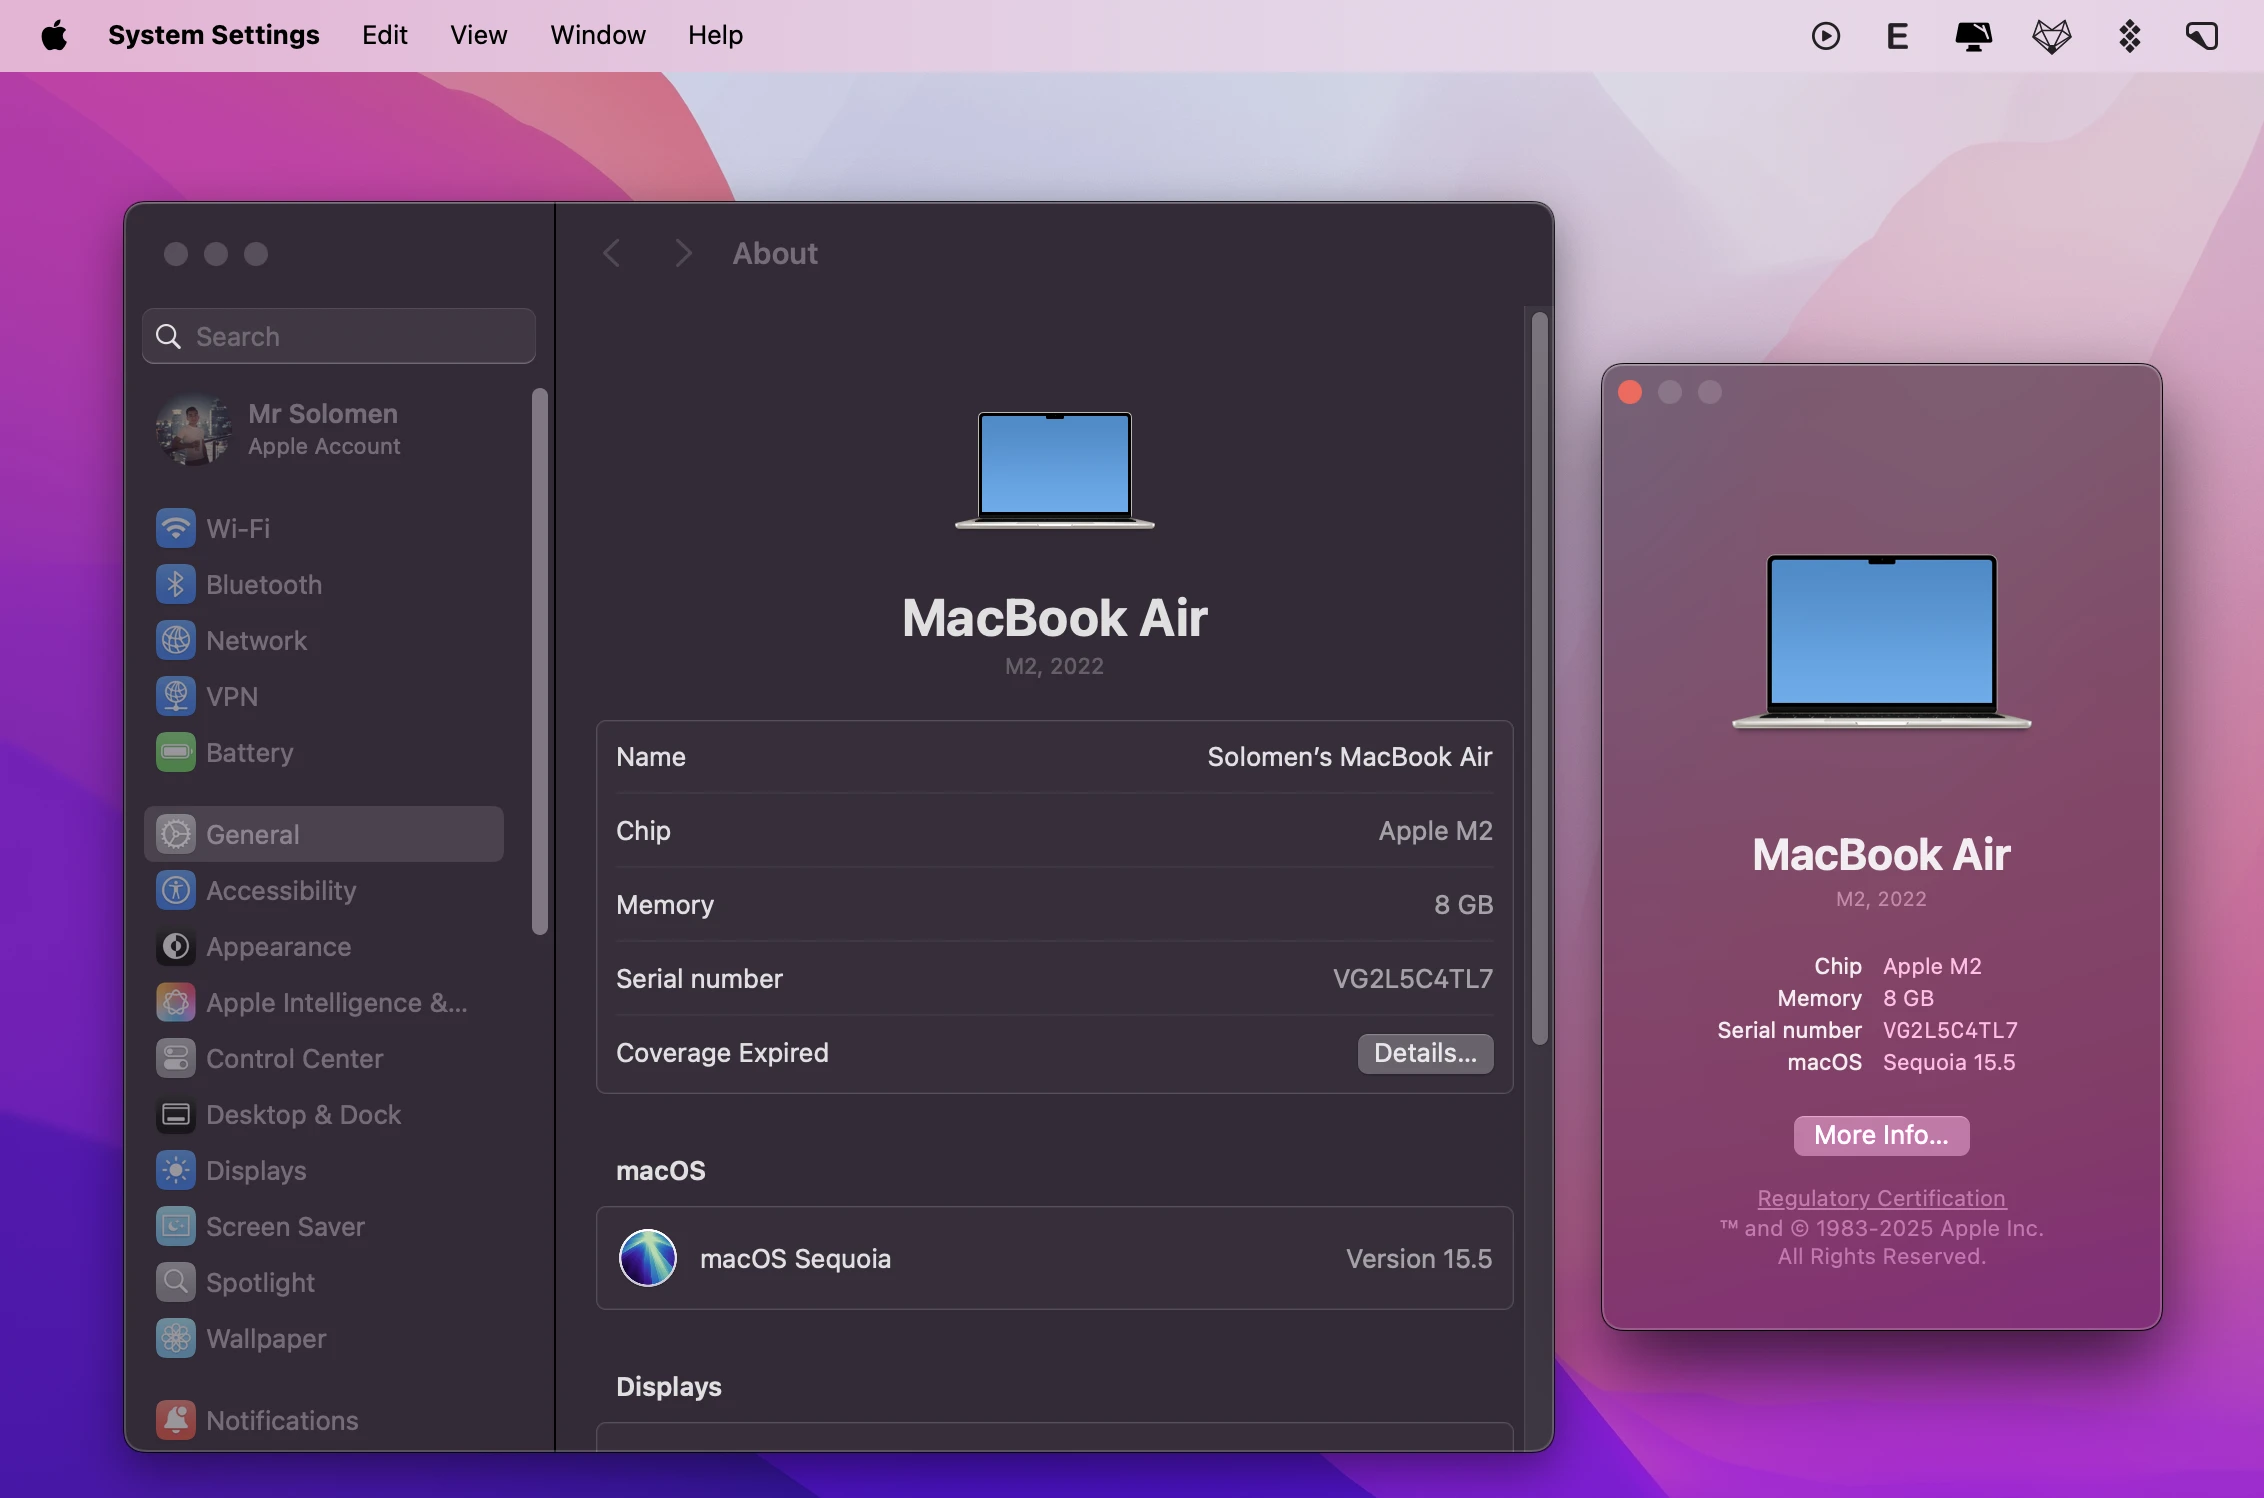Close the About This Mac window
This screenshot has width=2264, height=1498.
click(x=1630, y=392)
